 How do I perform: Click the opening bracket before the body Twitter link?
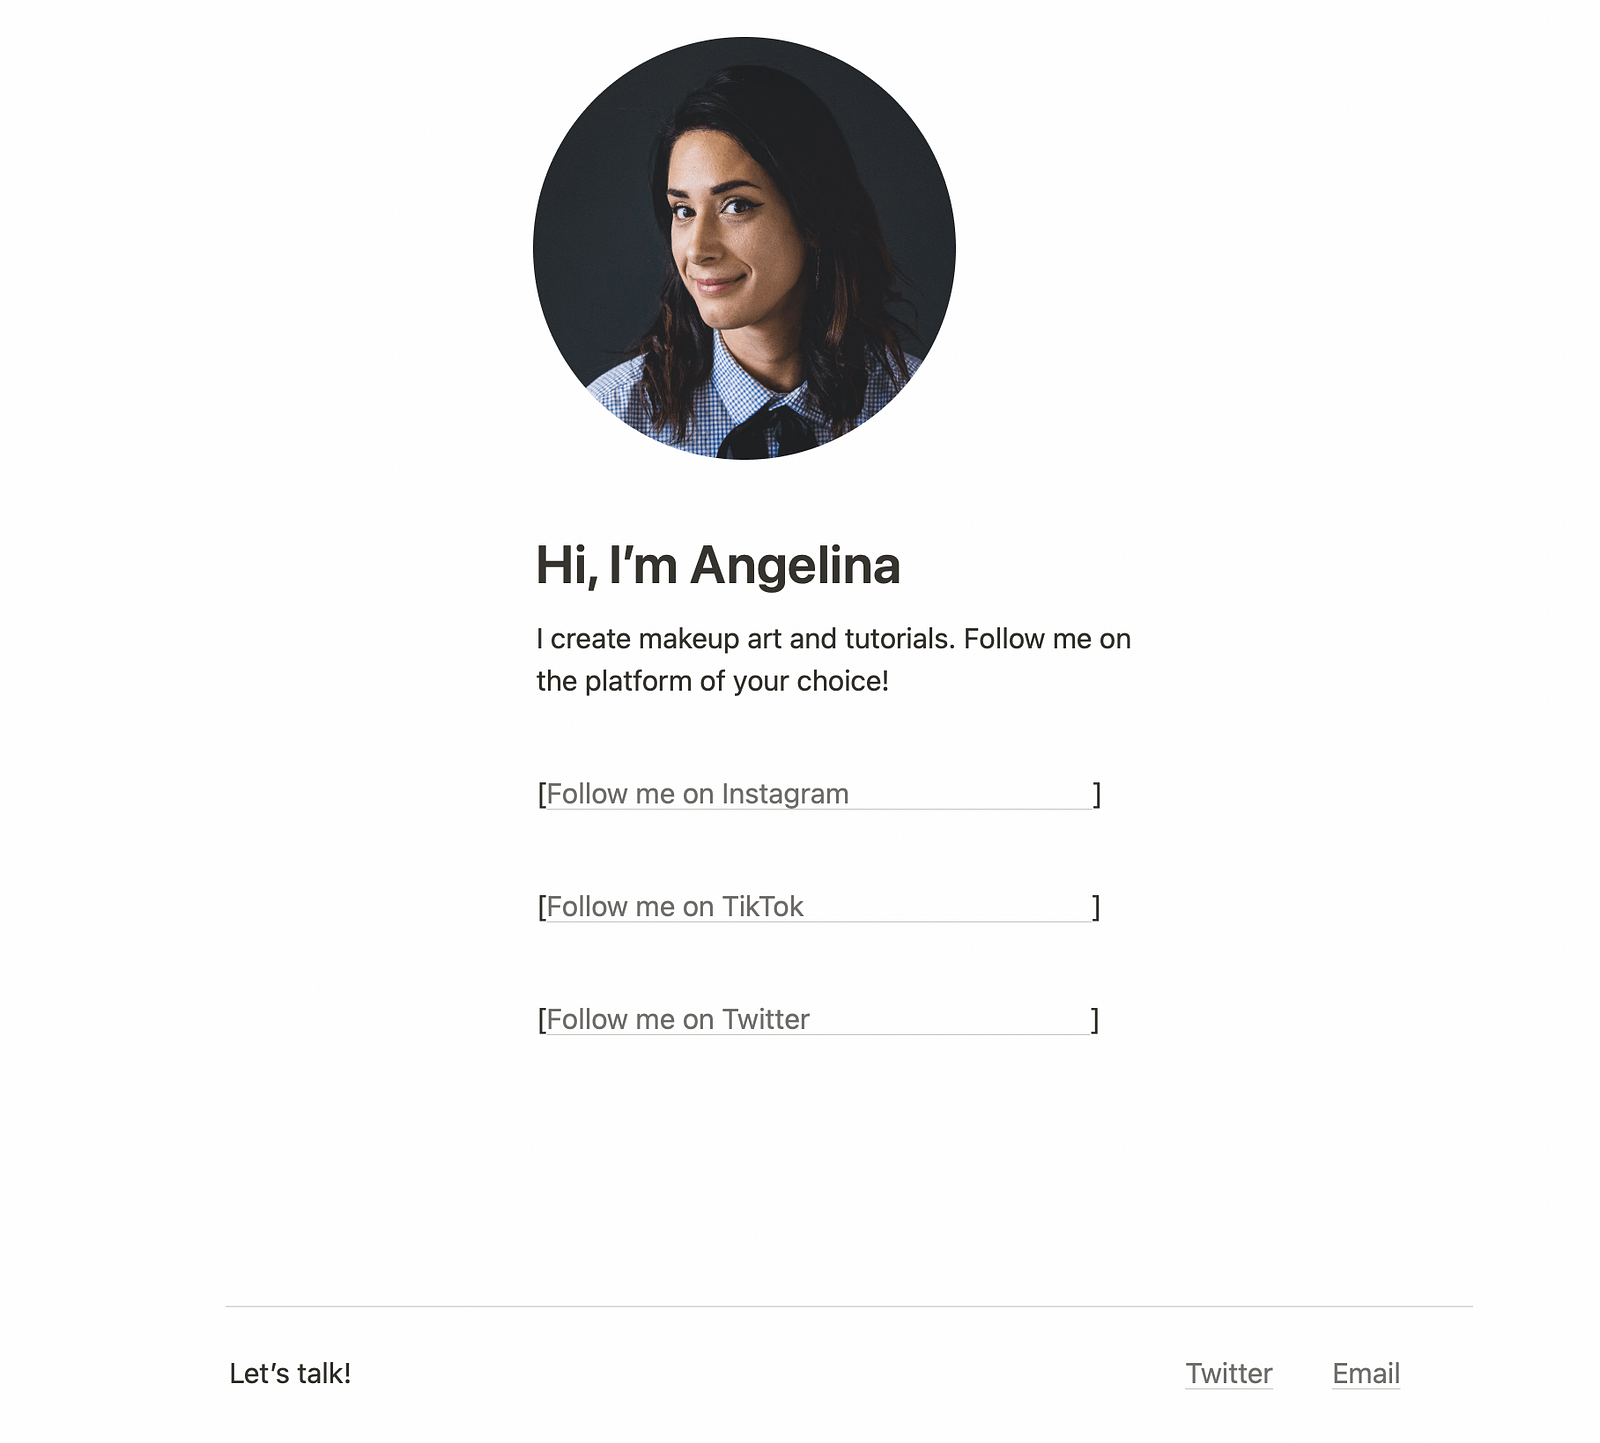click(x=542, y=1020)
